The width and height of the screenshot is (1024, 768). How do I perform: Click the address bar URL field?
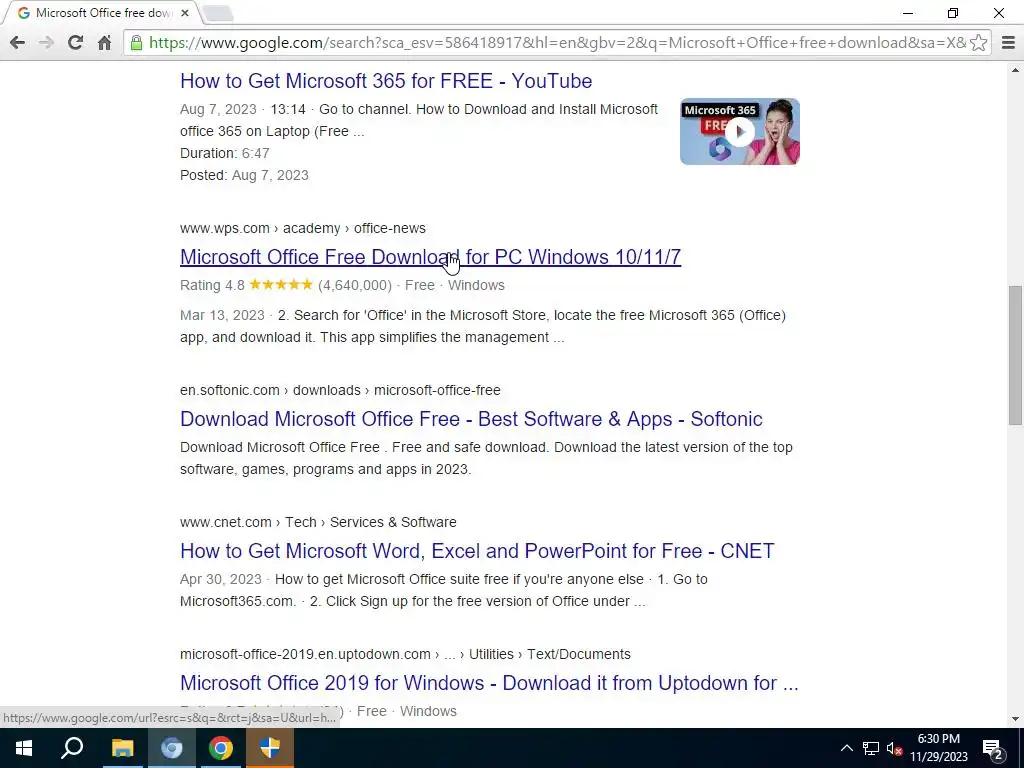[x=557, y=43]
